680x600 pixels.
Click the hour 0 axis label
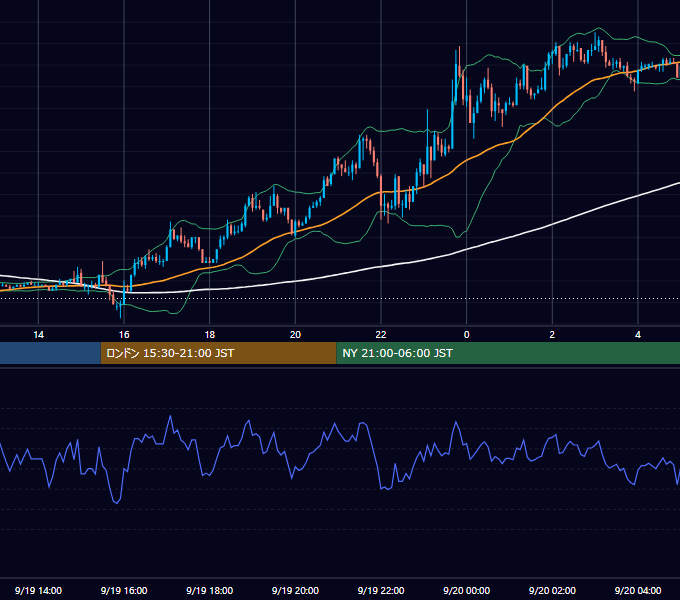[467, 334]
